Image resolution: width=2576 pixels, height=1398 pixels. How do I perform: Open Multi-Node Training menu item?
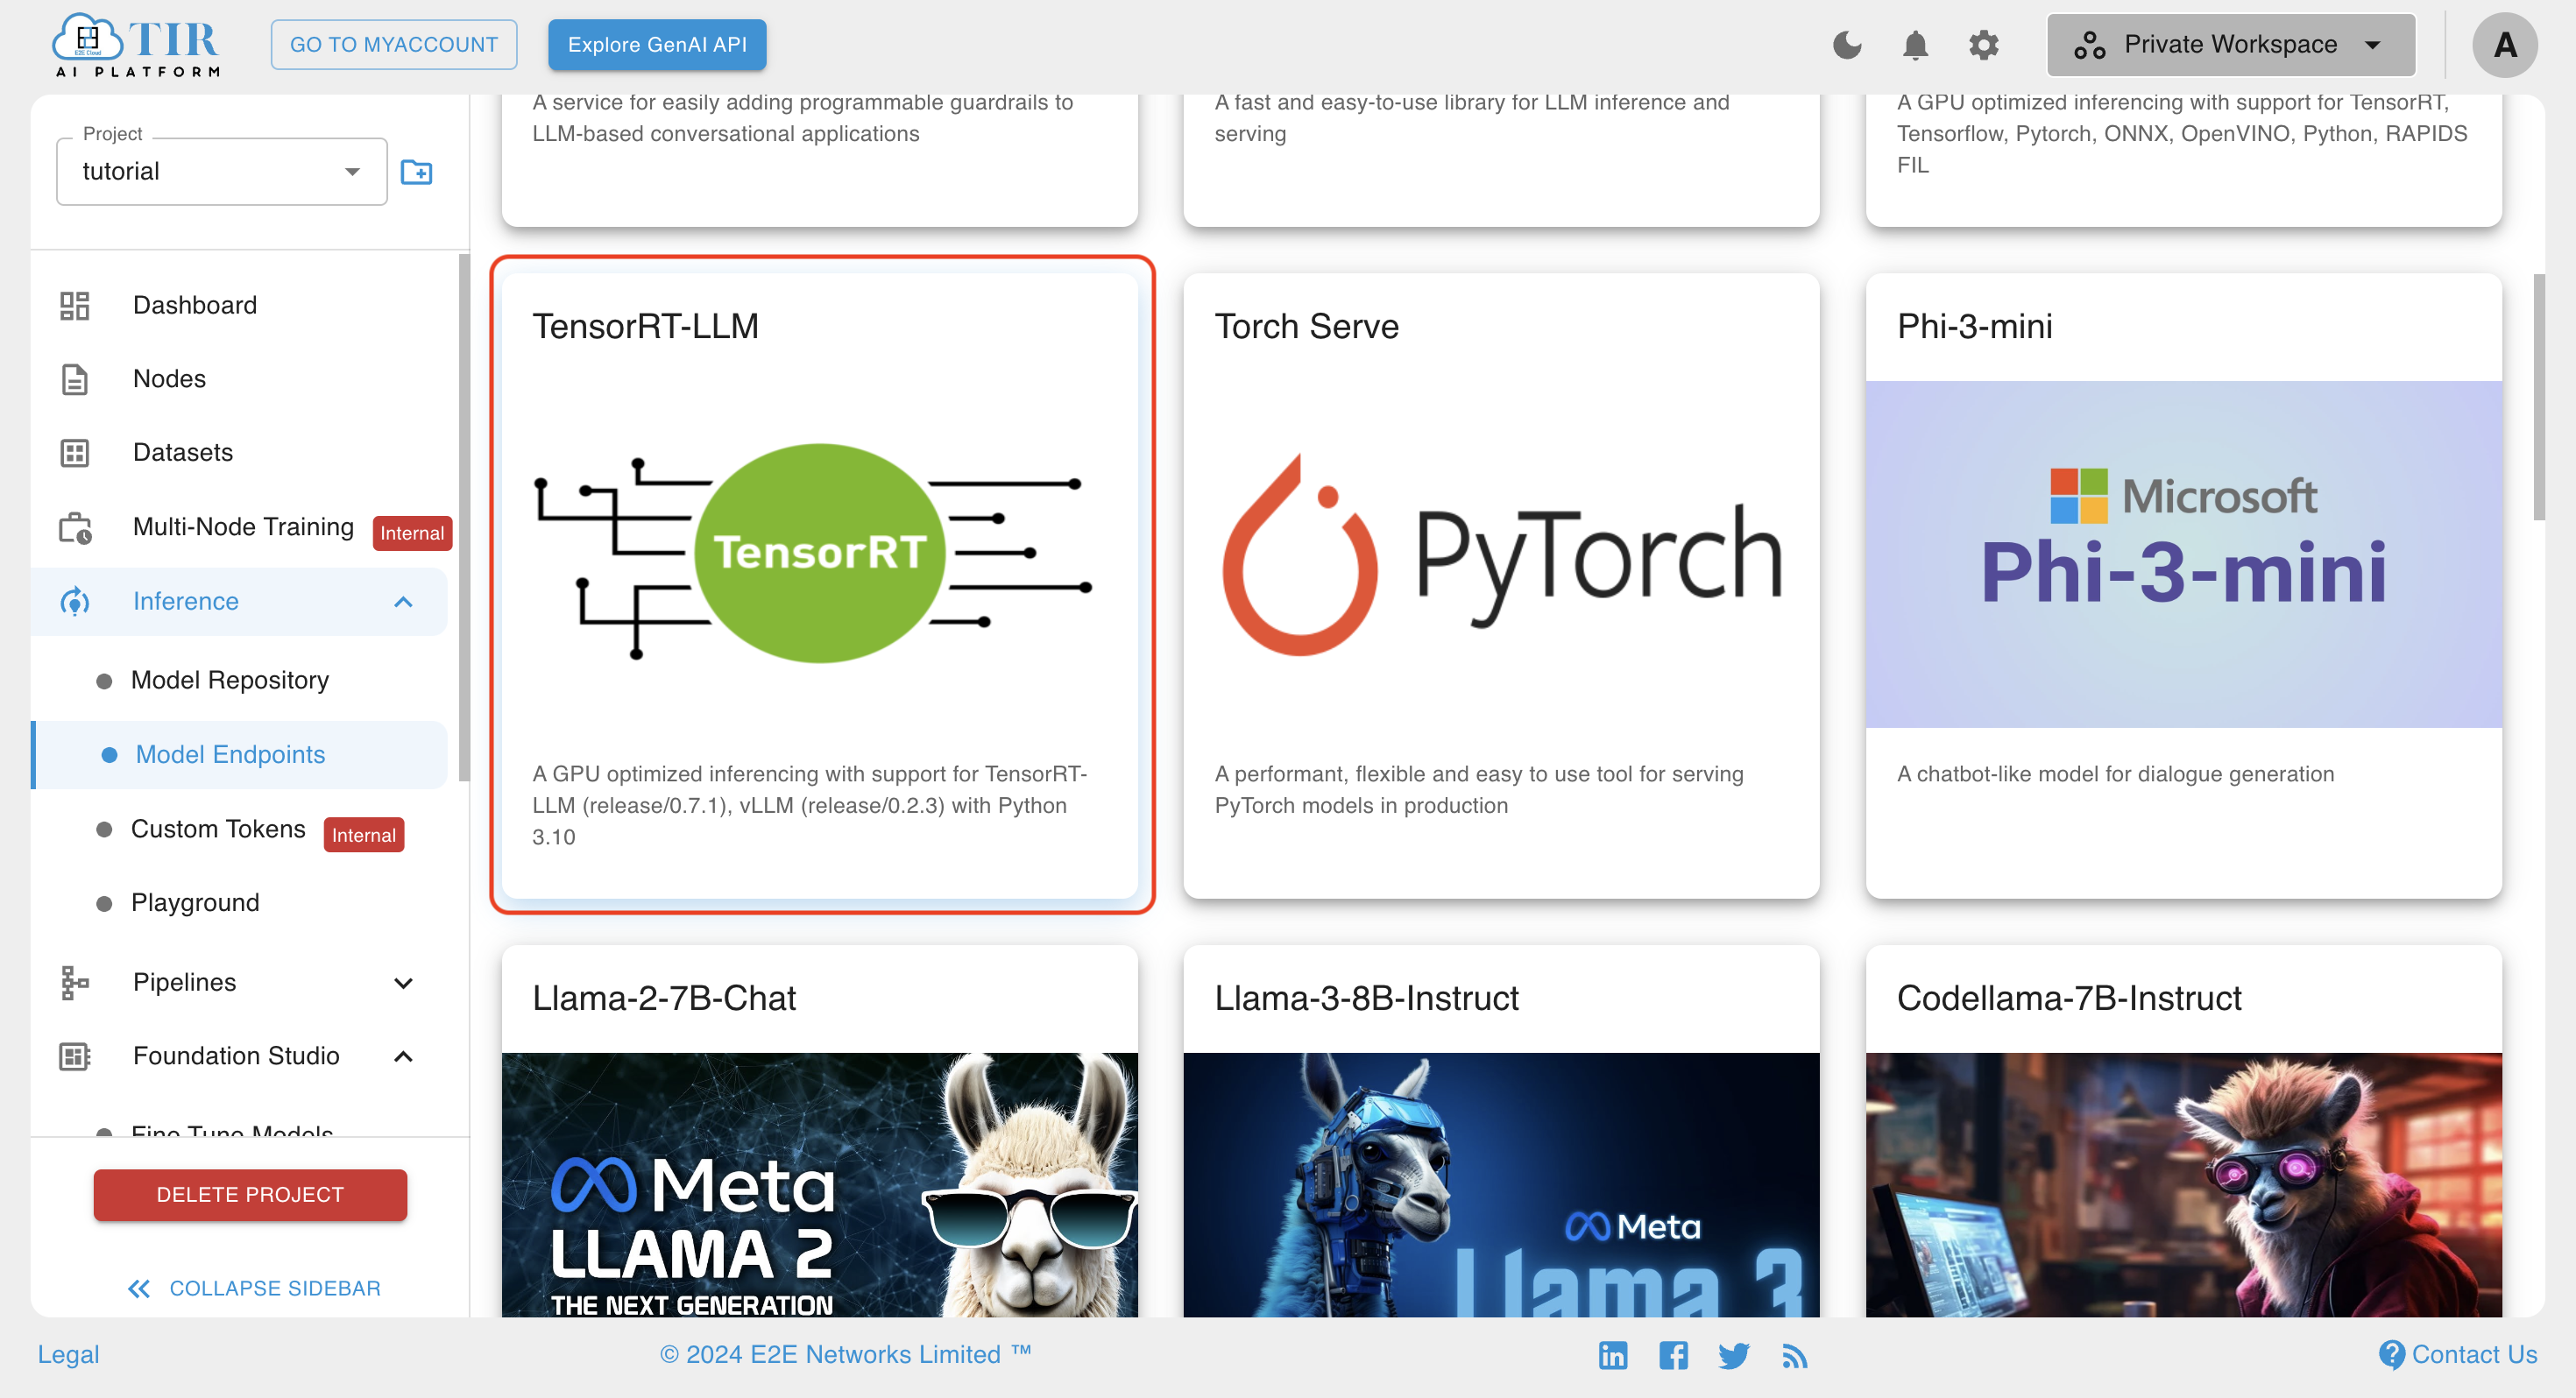(x=243, y=527)
